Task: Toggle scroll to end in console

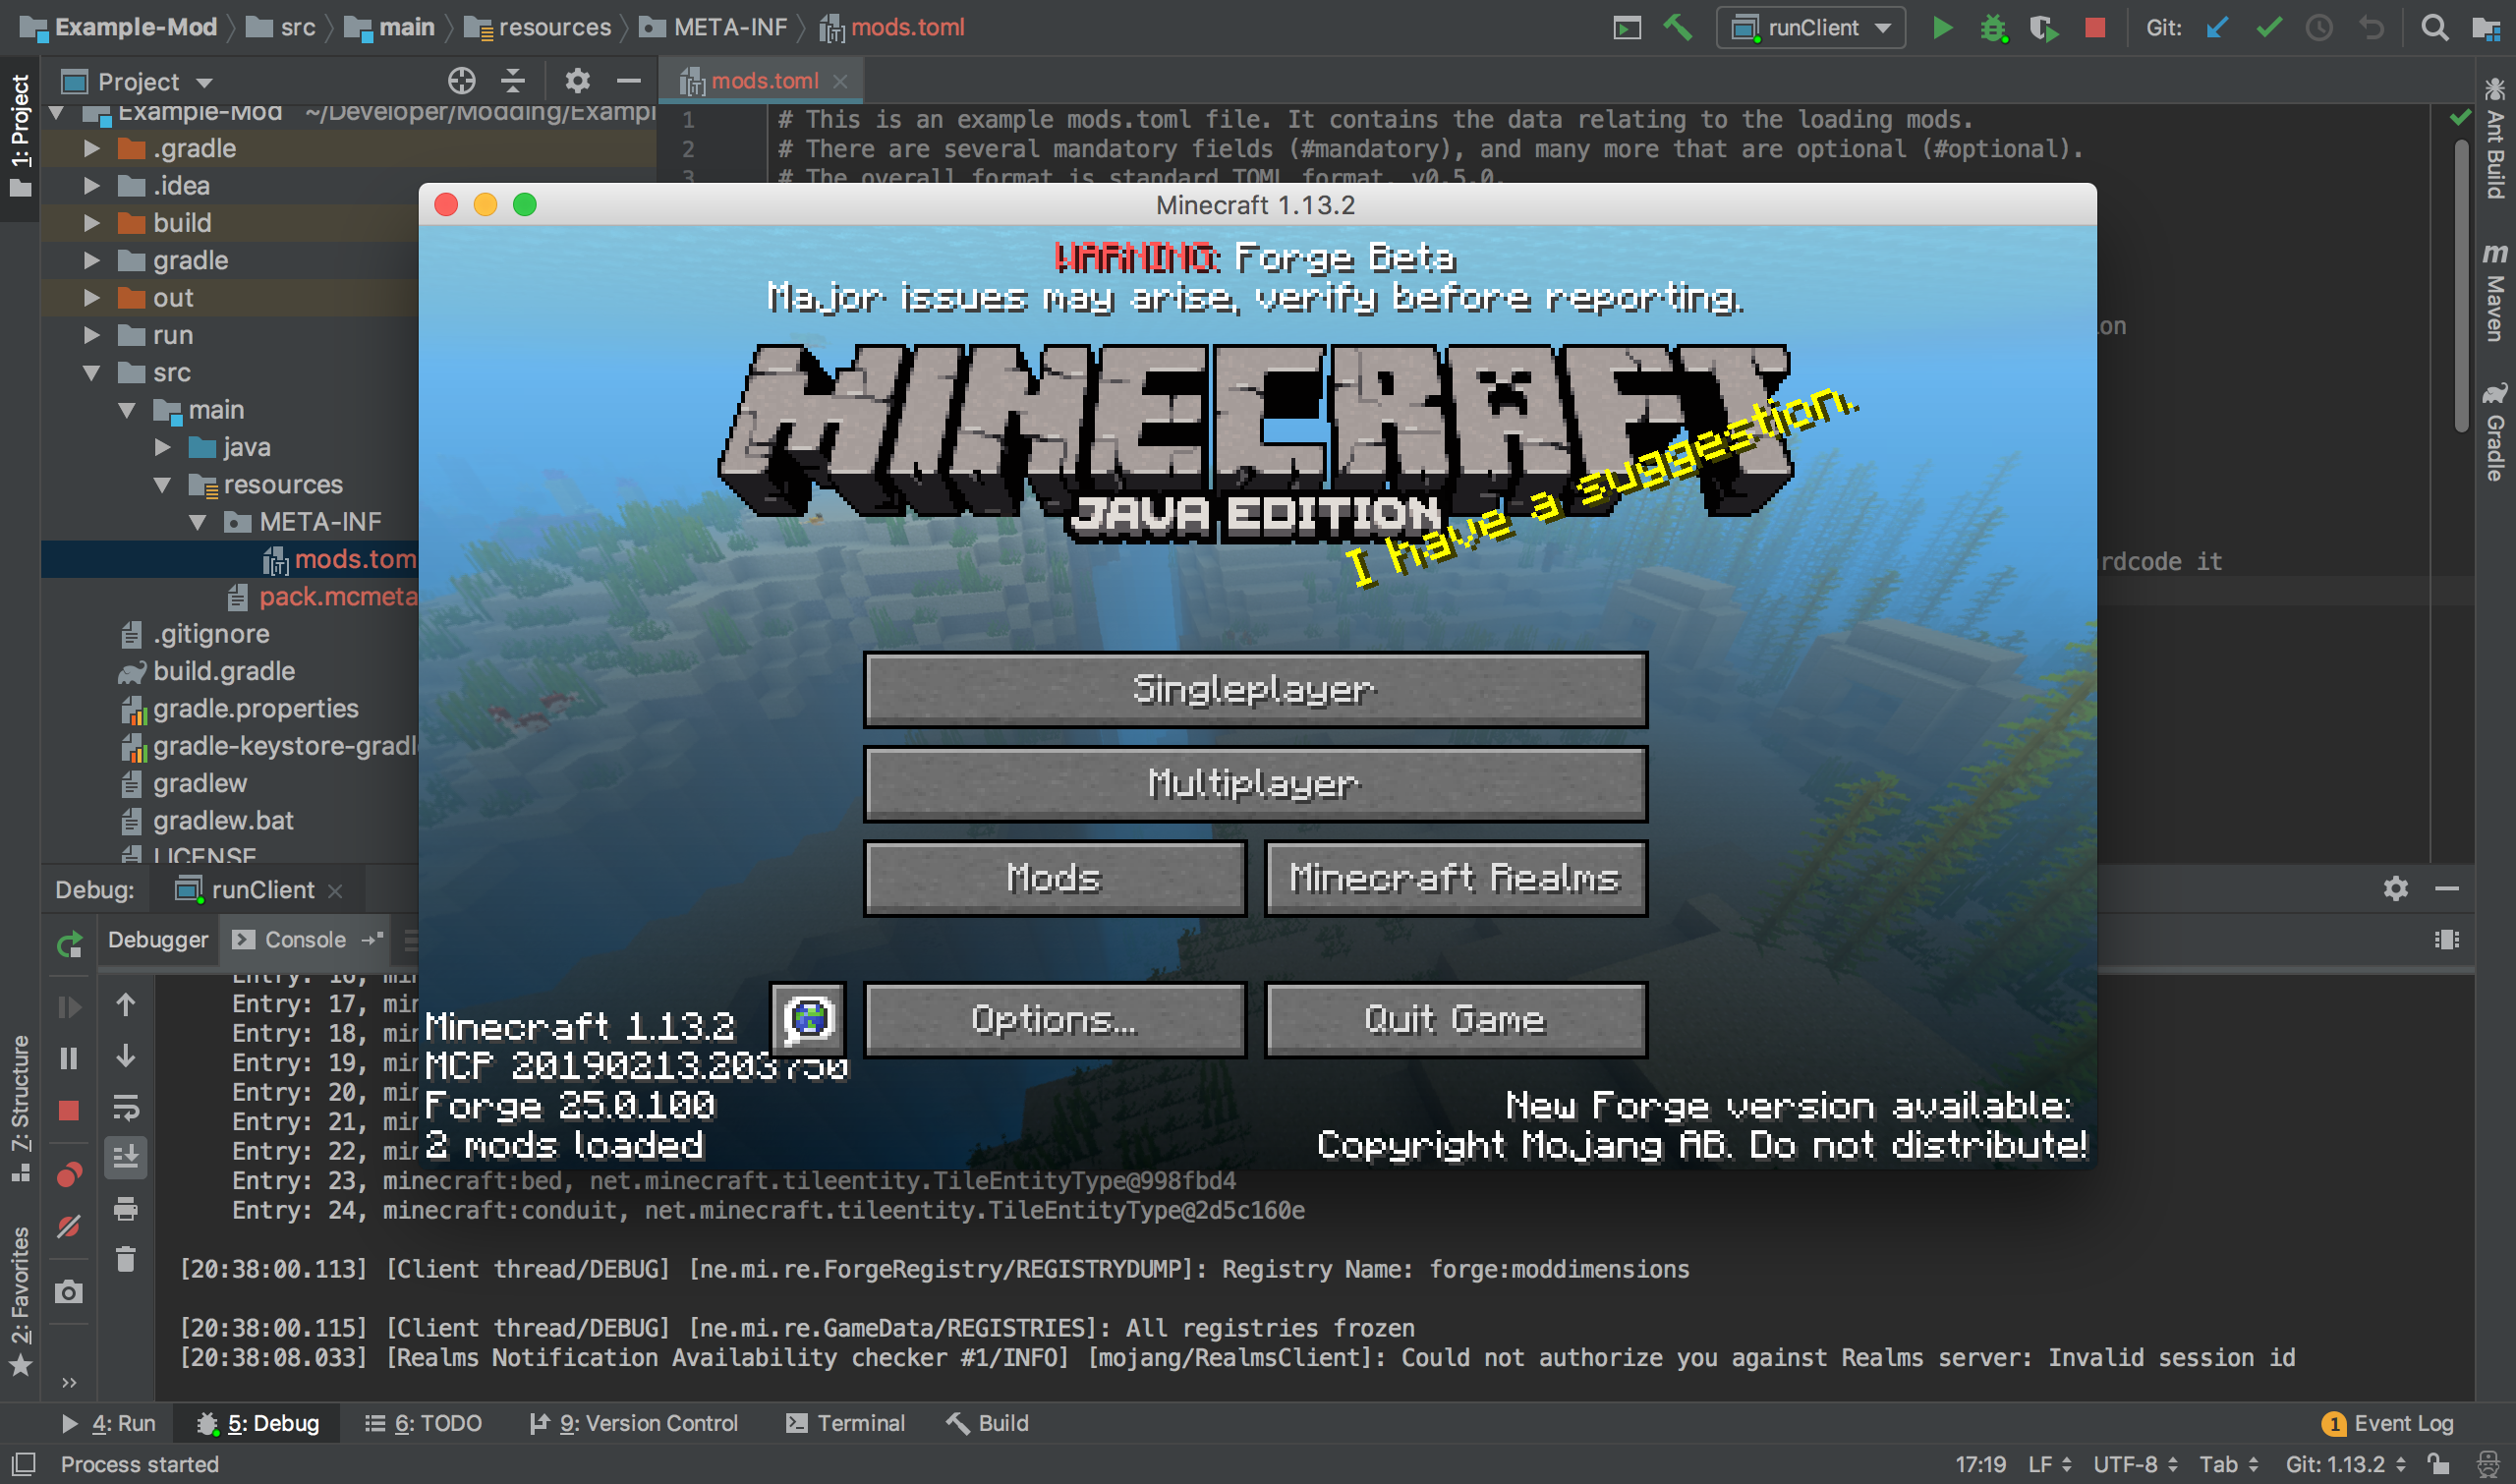Action: 126,1157
